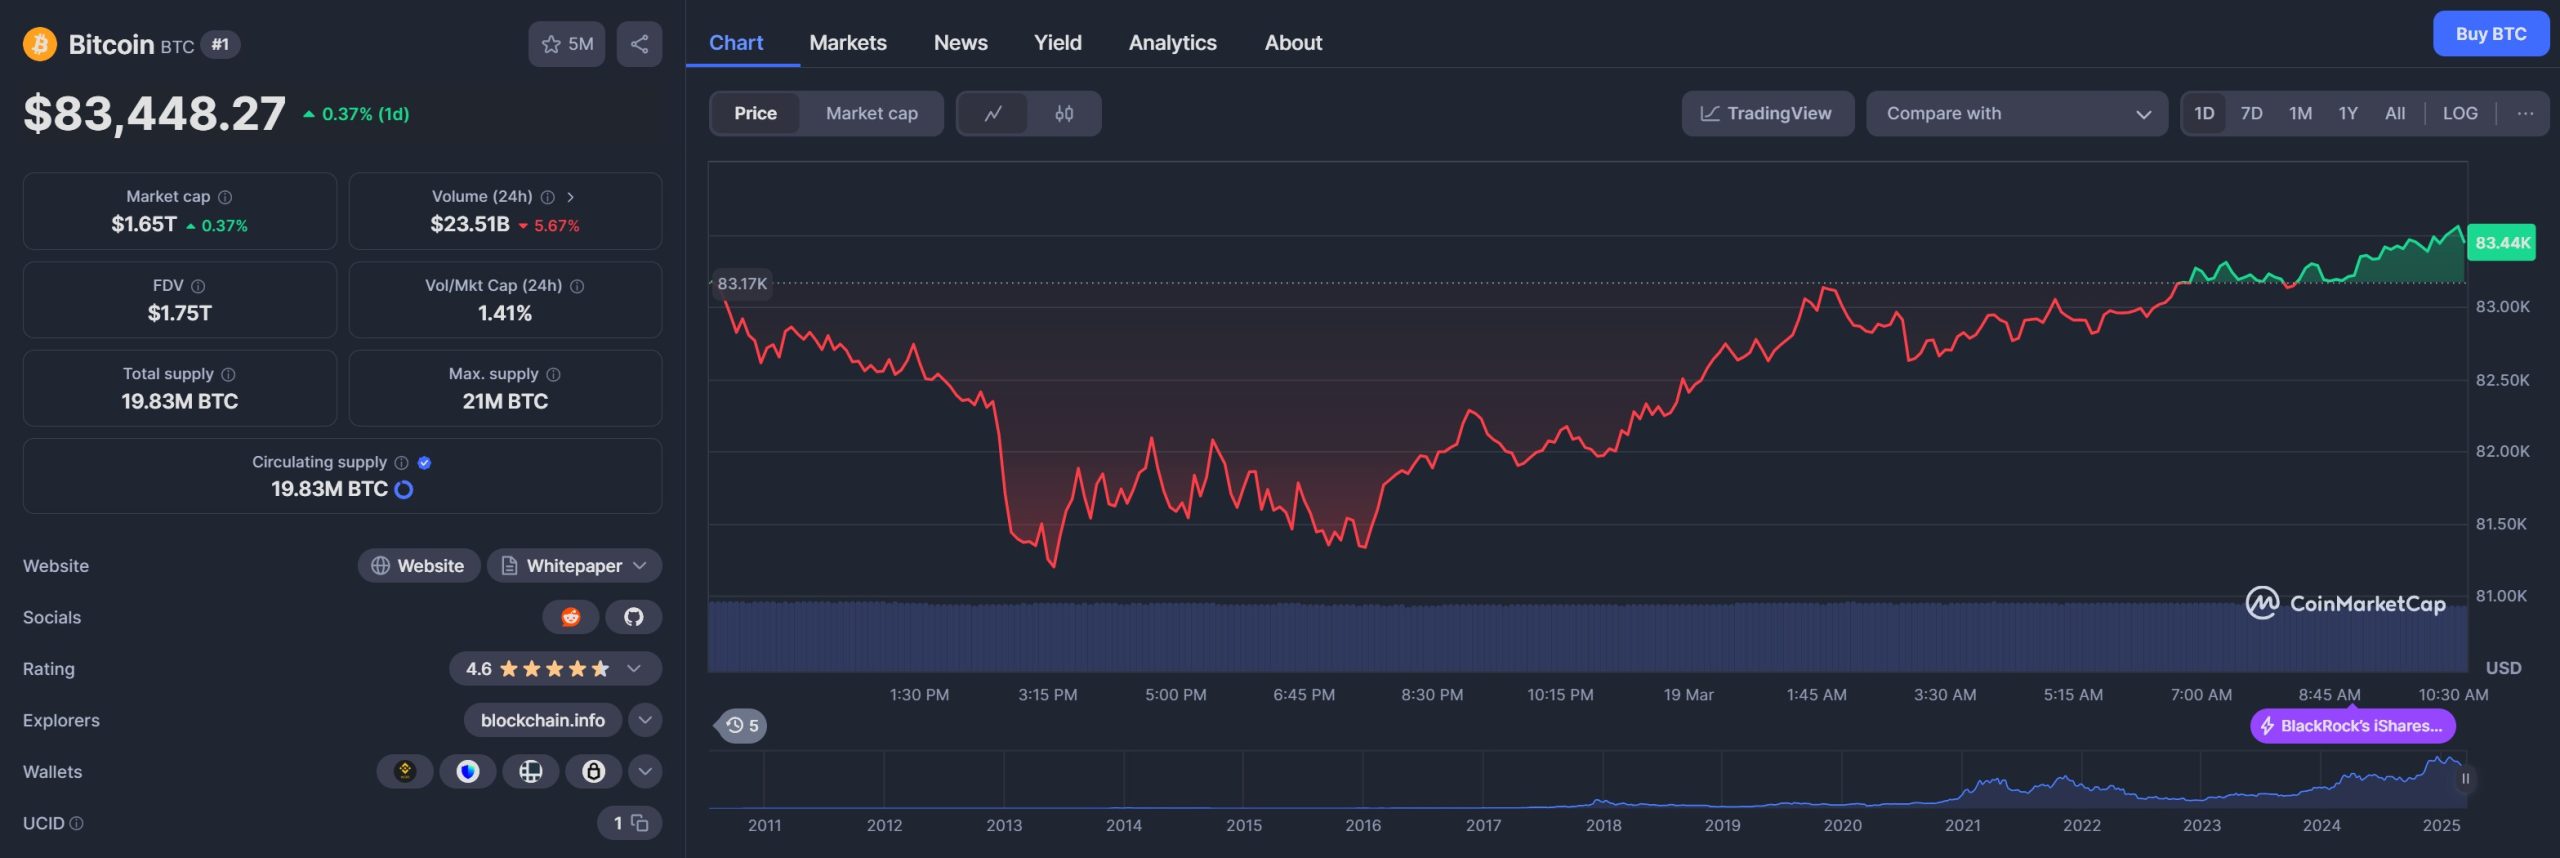Select candlestick chart type

click(x=1064, y=113)
